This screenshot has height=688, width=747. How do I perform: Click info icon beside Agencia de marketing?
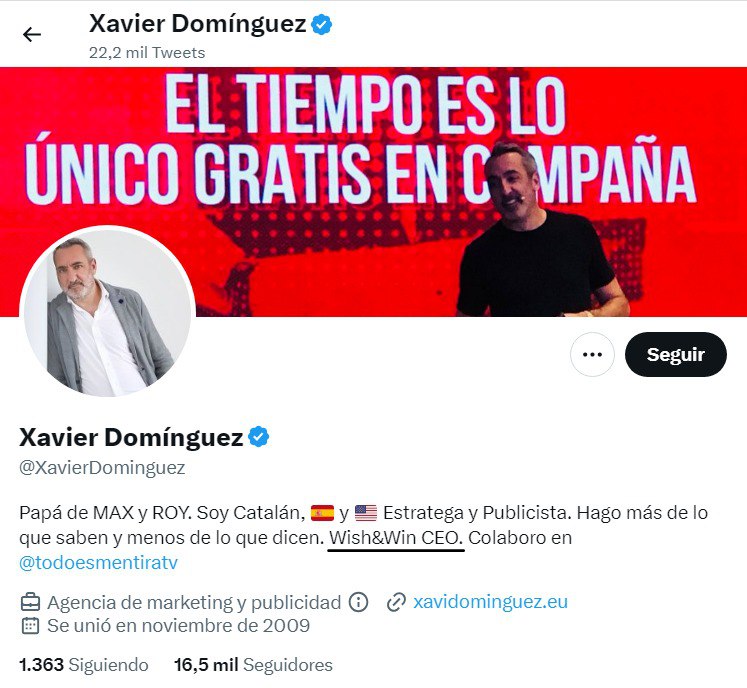(x=358, y=602)
